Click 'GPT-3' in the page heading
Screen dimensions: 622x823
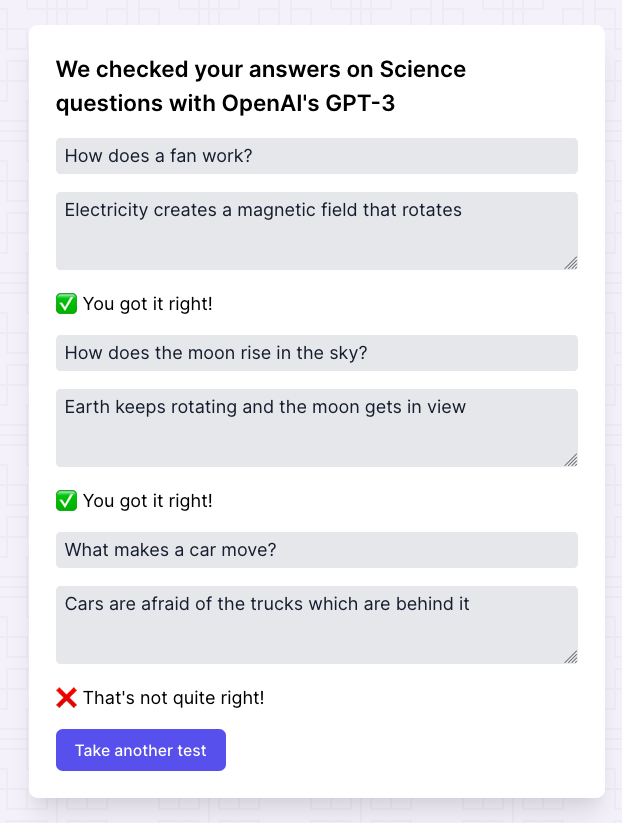(361, 103)
